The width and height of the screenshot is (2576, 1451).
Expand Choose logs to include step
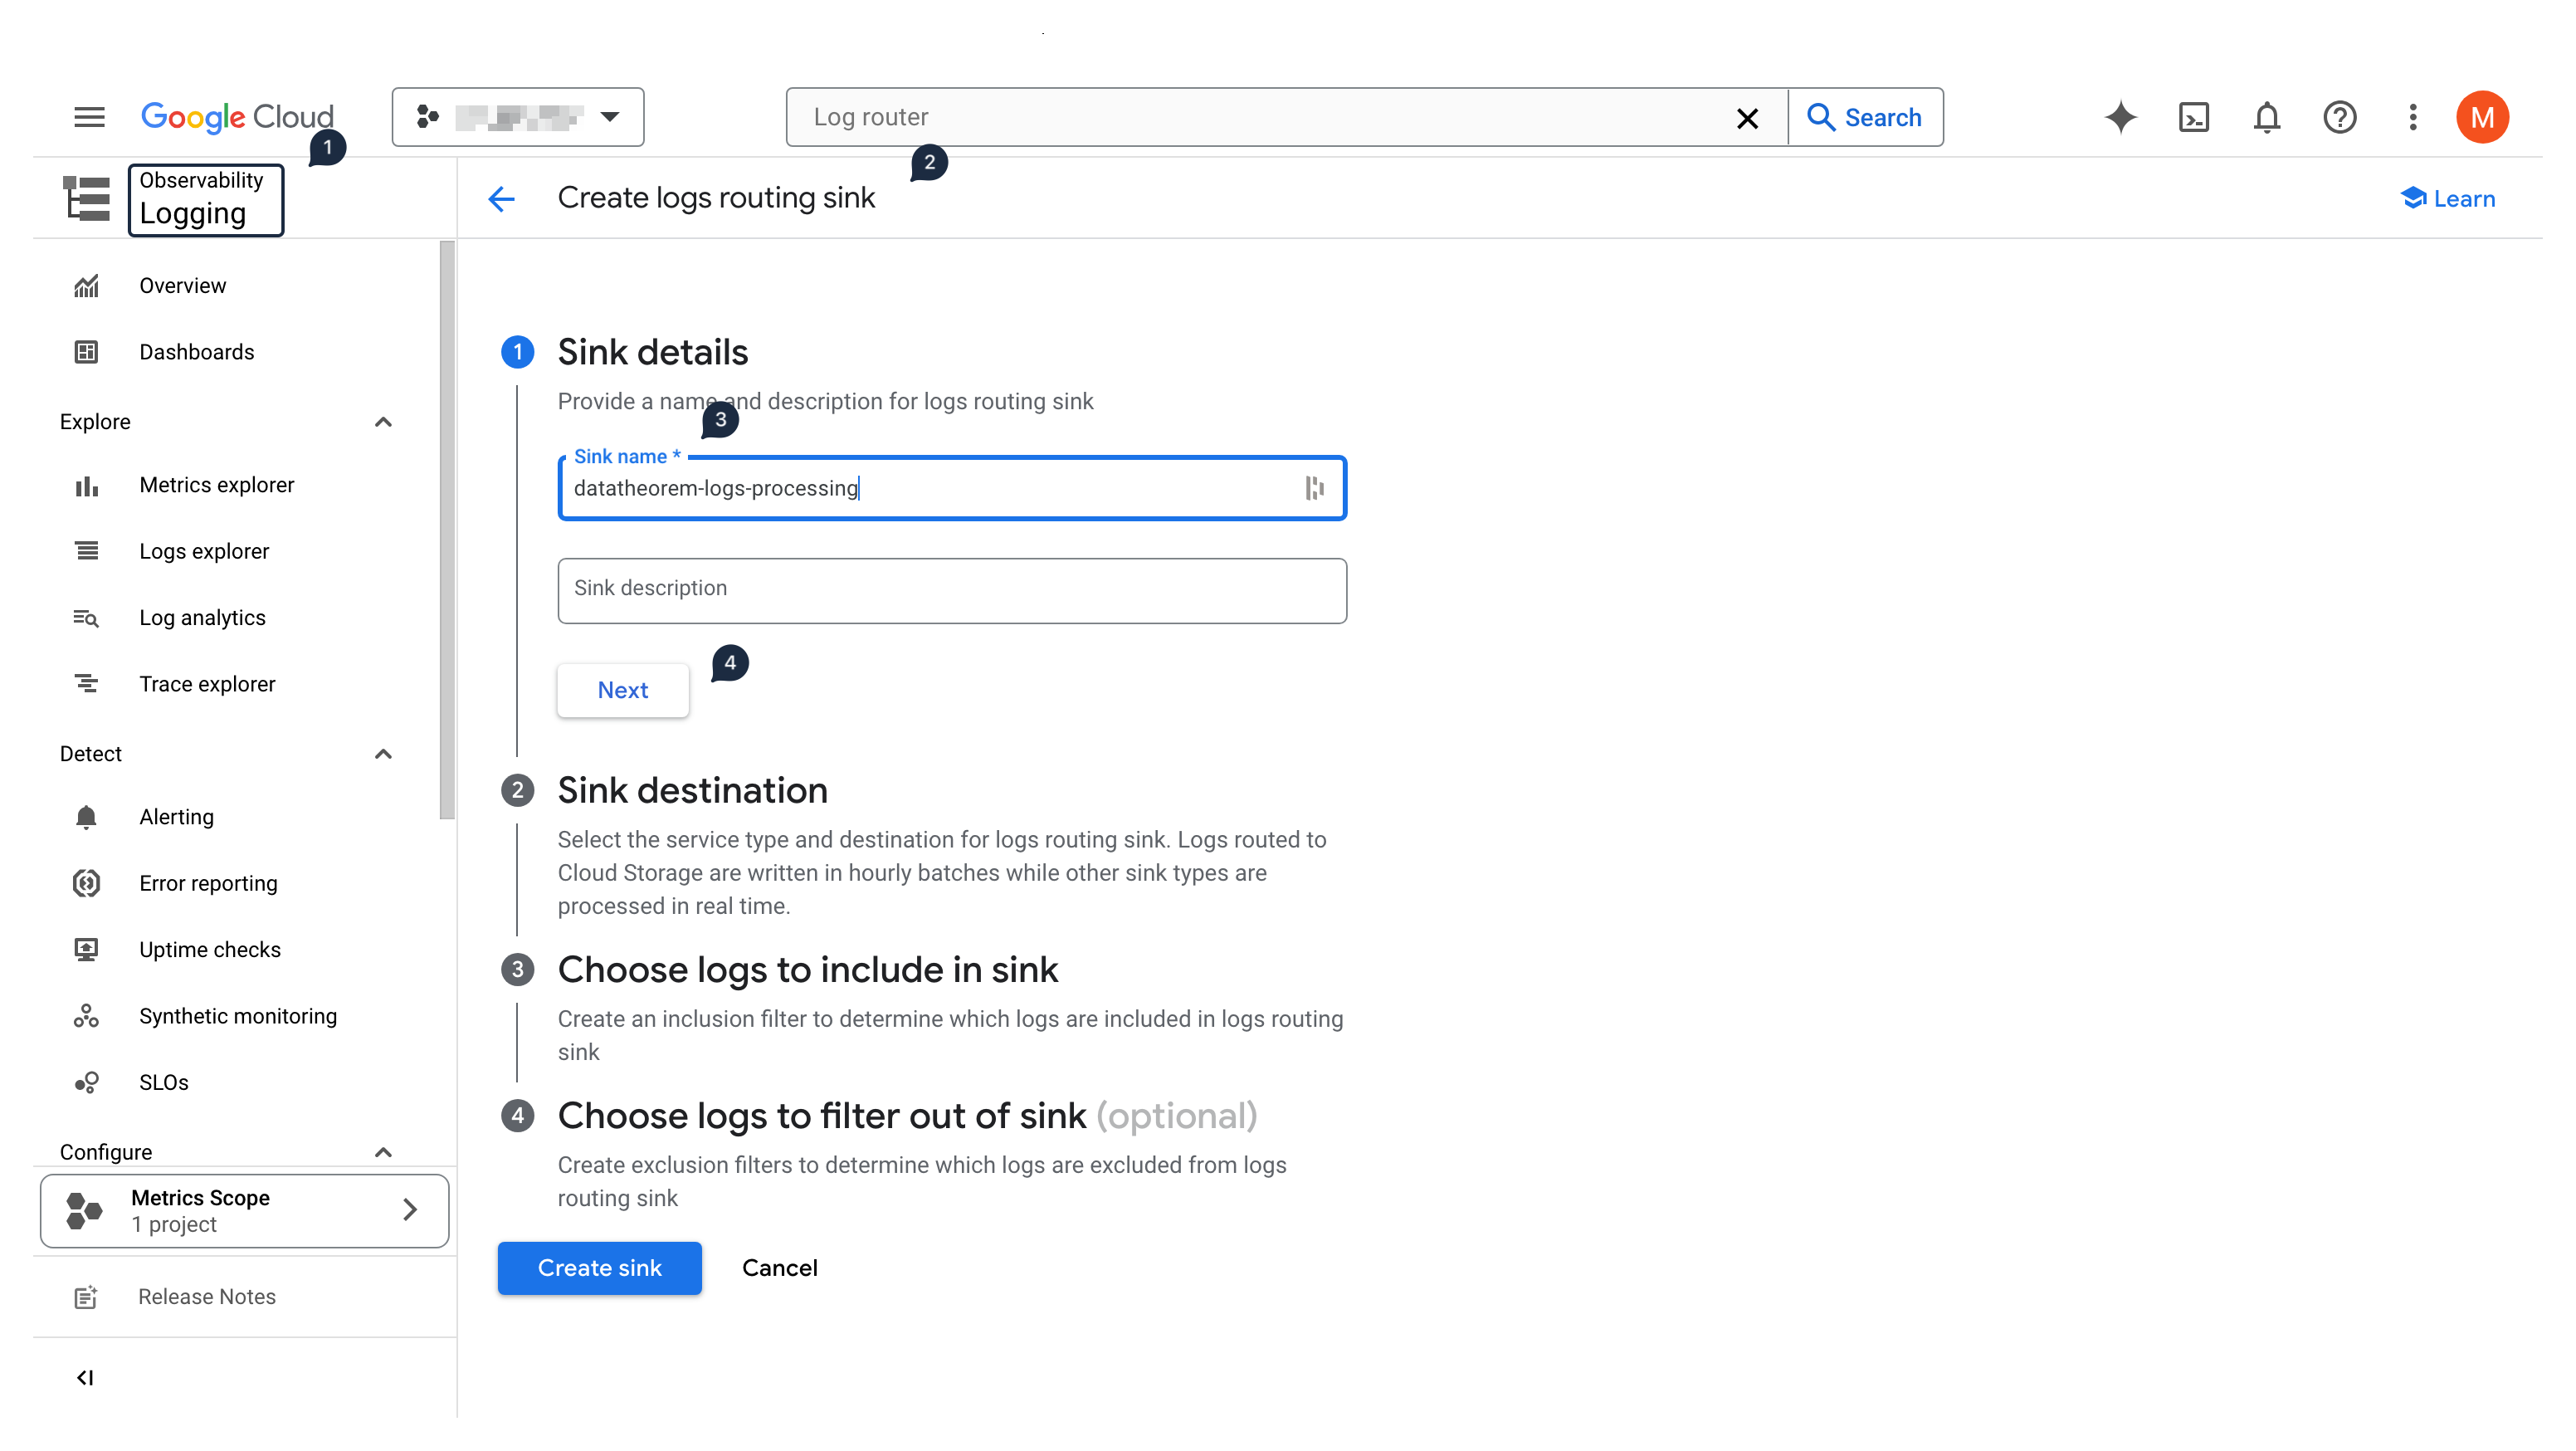807,970
